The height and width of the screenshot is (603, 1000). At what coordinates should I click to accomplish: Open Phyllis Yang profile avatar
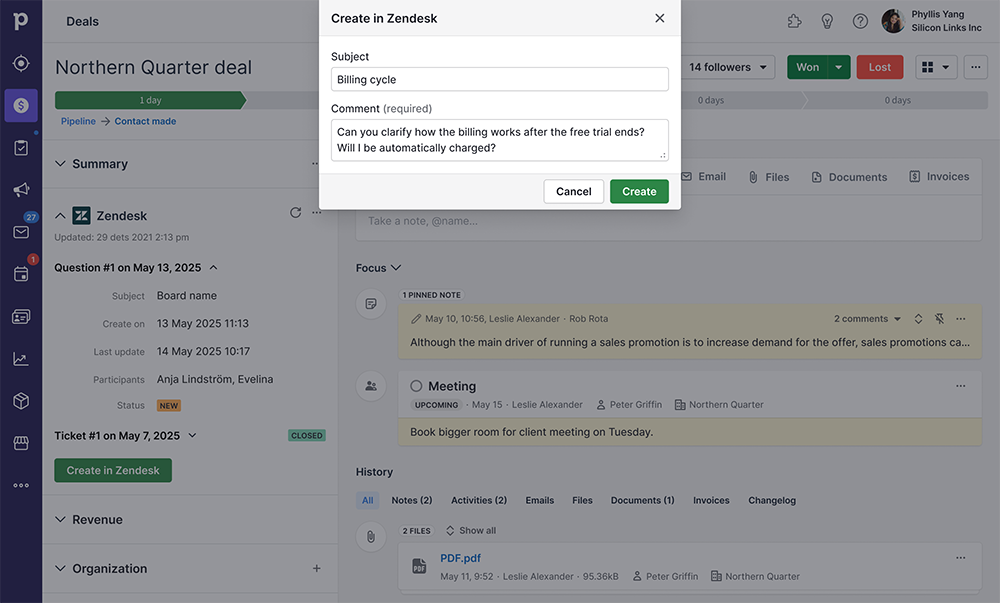tap(893, 21)
